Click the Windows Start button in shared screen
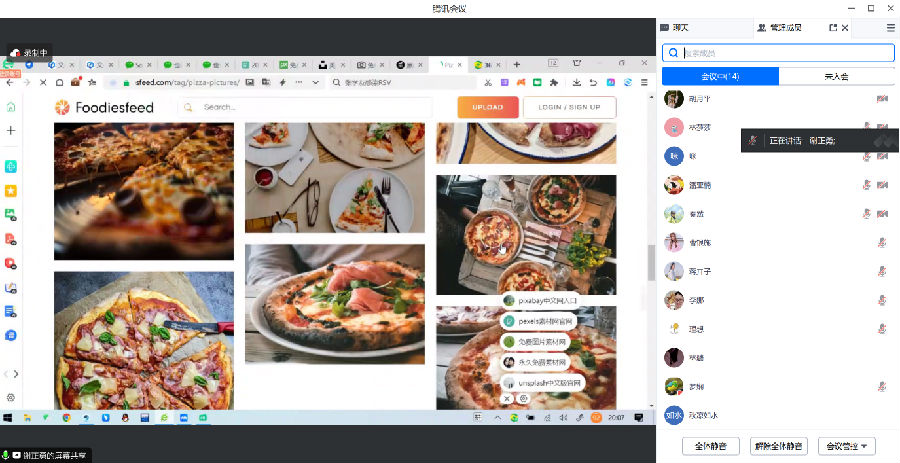The image size is (900, 463). pos(8,417)
